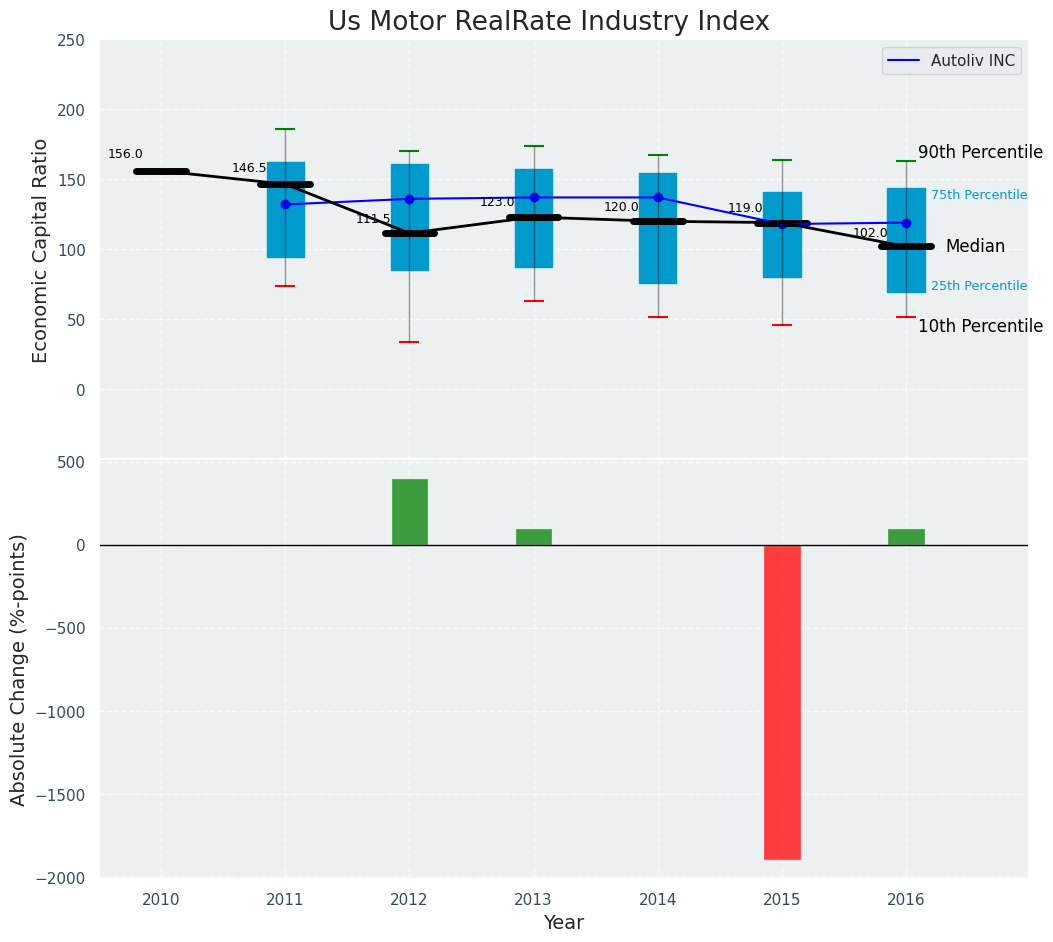Select the 75th Percentile label
The image size is (1053, 942).
pos(978,195)
